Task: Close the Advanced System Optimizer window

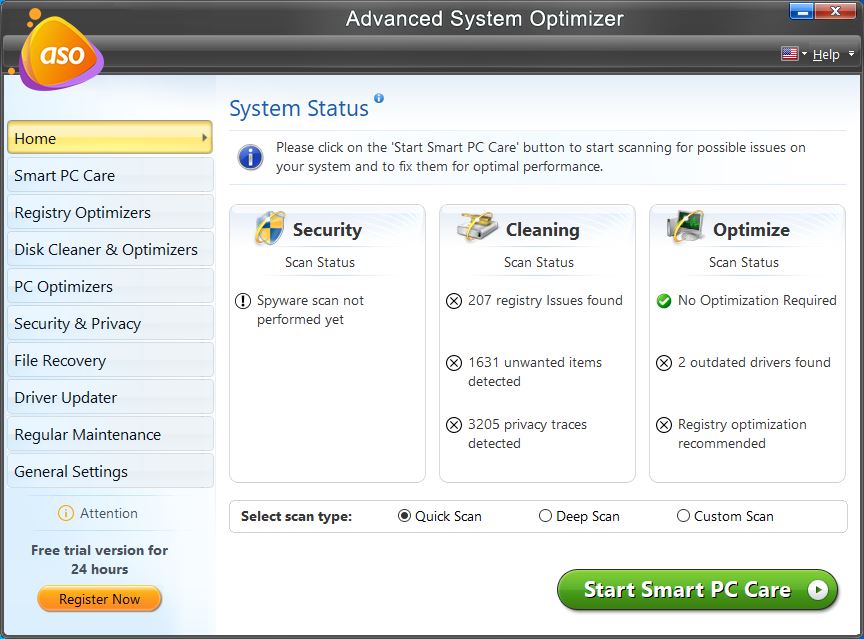Action: point(835,10)
